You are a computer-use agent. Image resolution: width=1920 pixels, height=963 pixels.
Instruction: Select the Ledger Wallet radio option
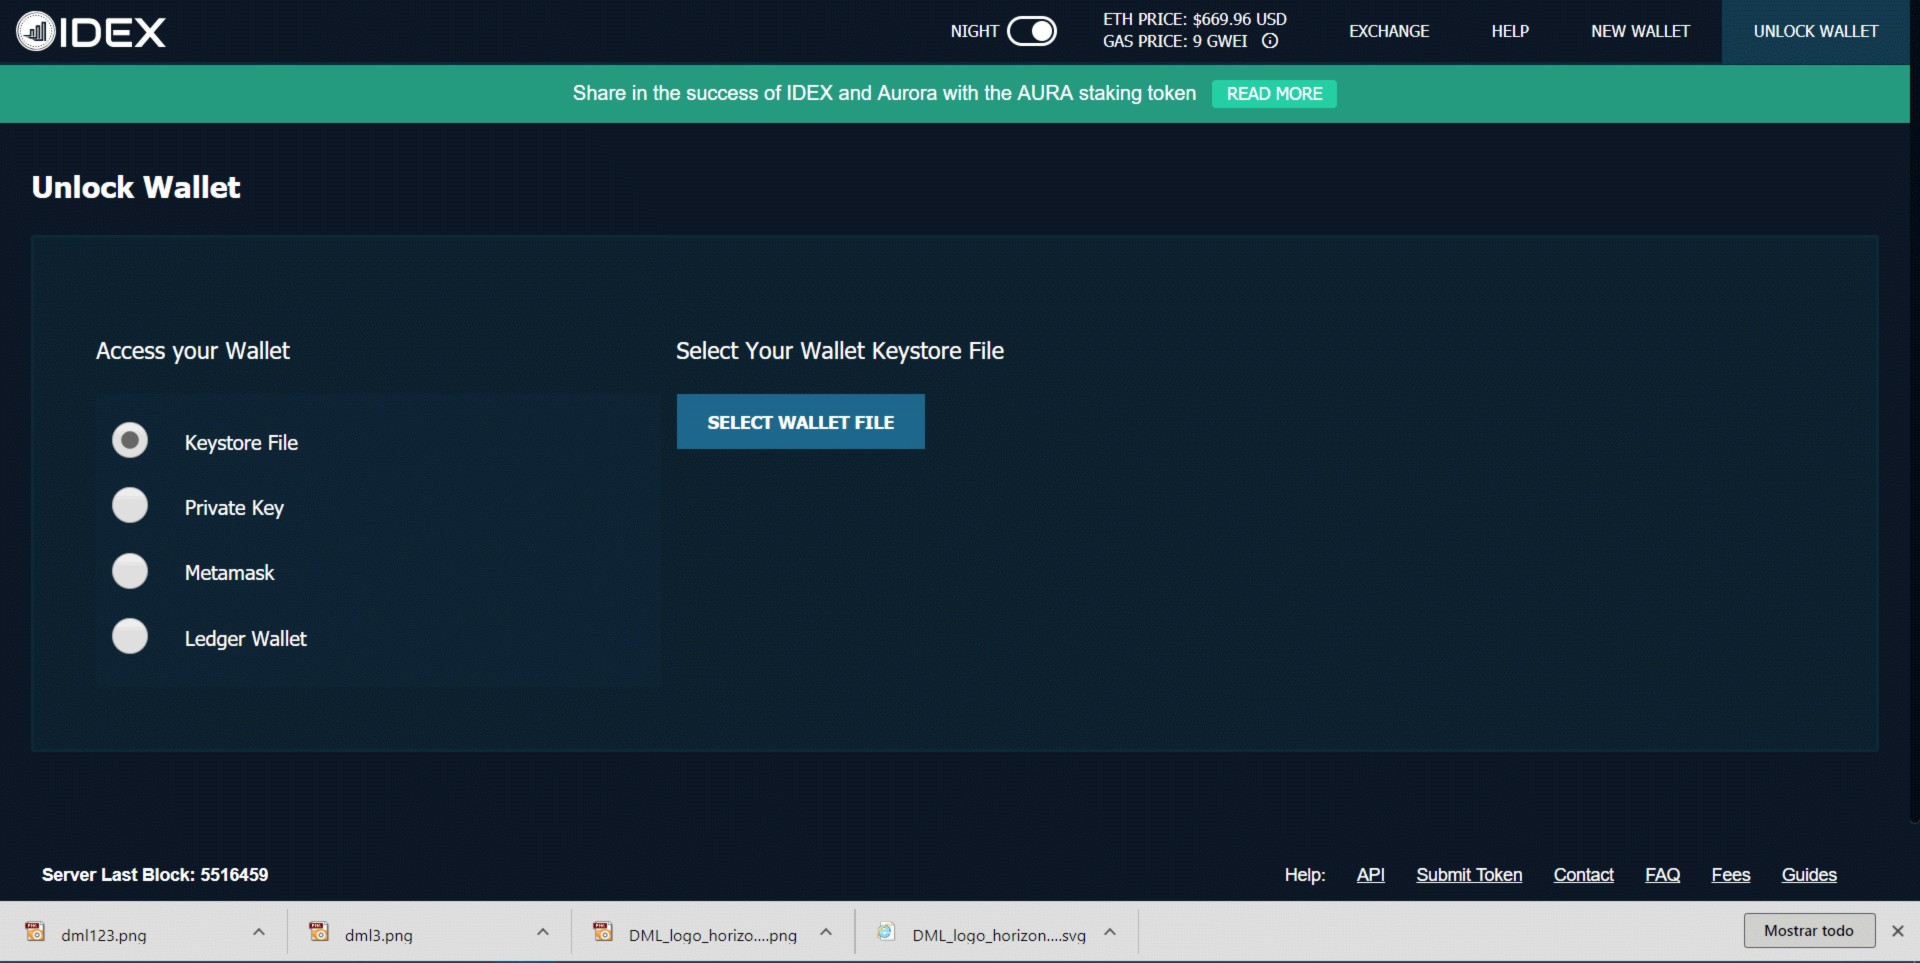pos(130,636)
